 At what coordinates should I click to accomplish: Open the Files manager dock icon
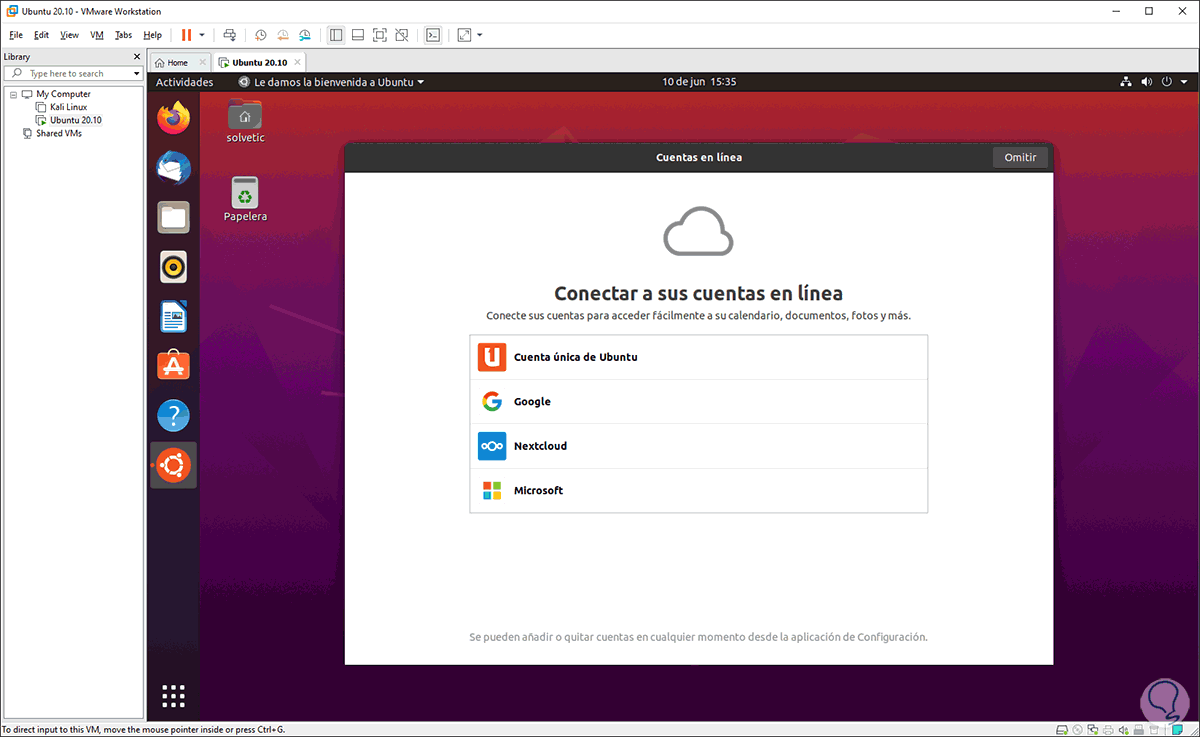coord(174,217)
